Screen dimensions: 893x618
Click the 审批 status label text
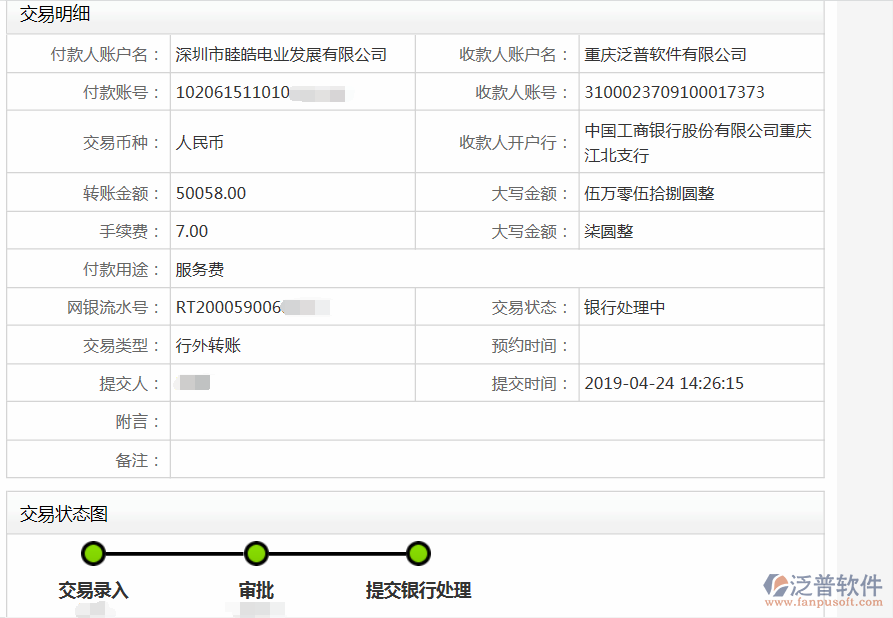(x=256, y=589)
